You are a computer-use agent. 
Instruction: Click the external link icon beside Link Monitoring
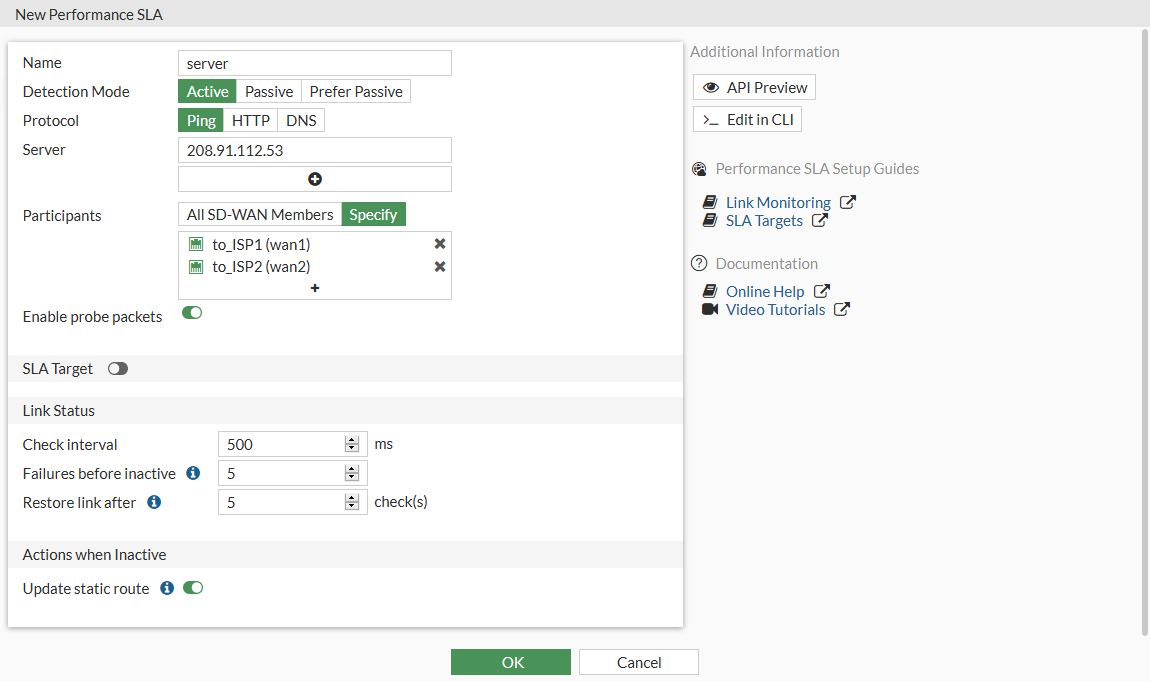click(848, 201)
